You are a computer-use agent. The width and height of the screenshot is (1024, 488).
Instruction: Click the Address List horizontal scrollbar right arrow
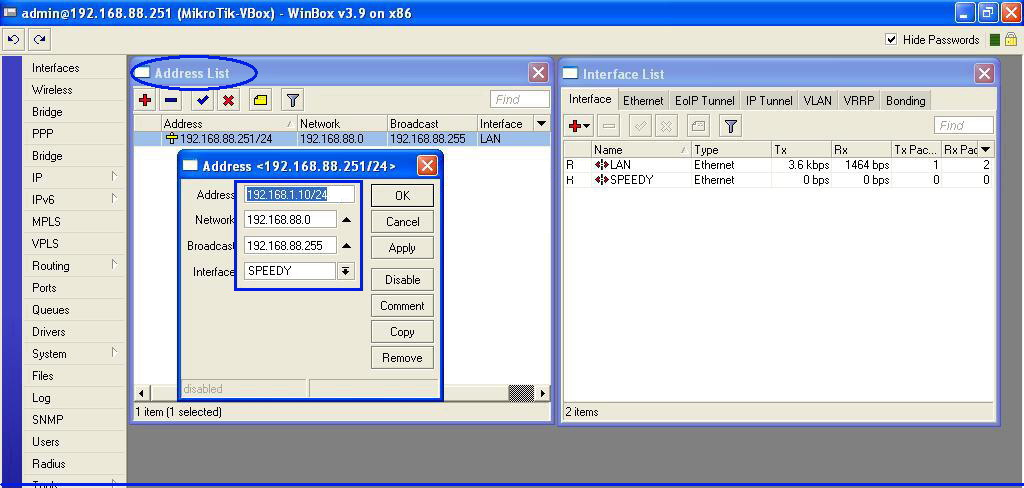pyautogui.click(x=541, y=393)
